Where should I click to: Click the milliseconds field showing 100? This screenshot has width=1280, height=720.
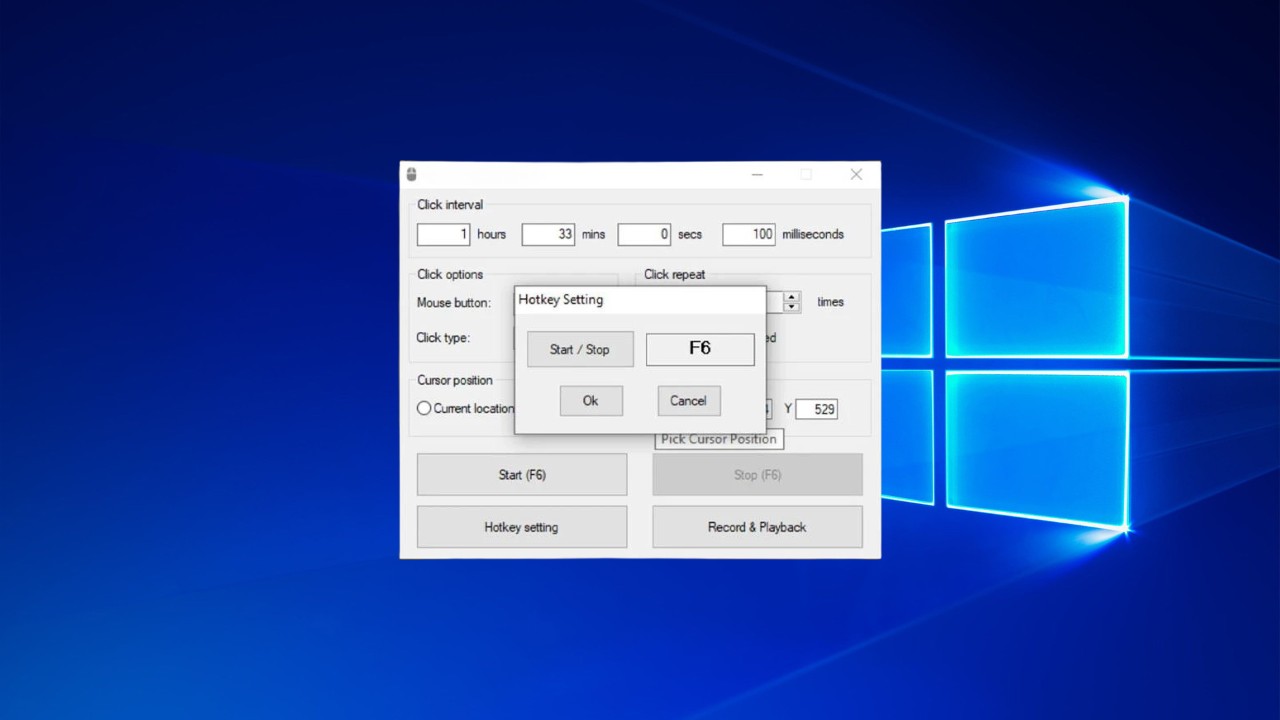(x=749, y=234)
